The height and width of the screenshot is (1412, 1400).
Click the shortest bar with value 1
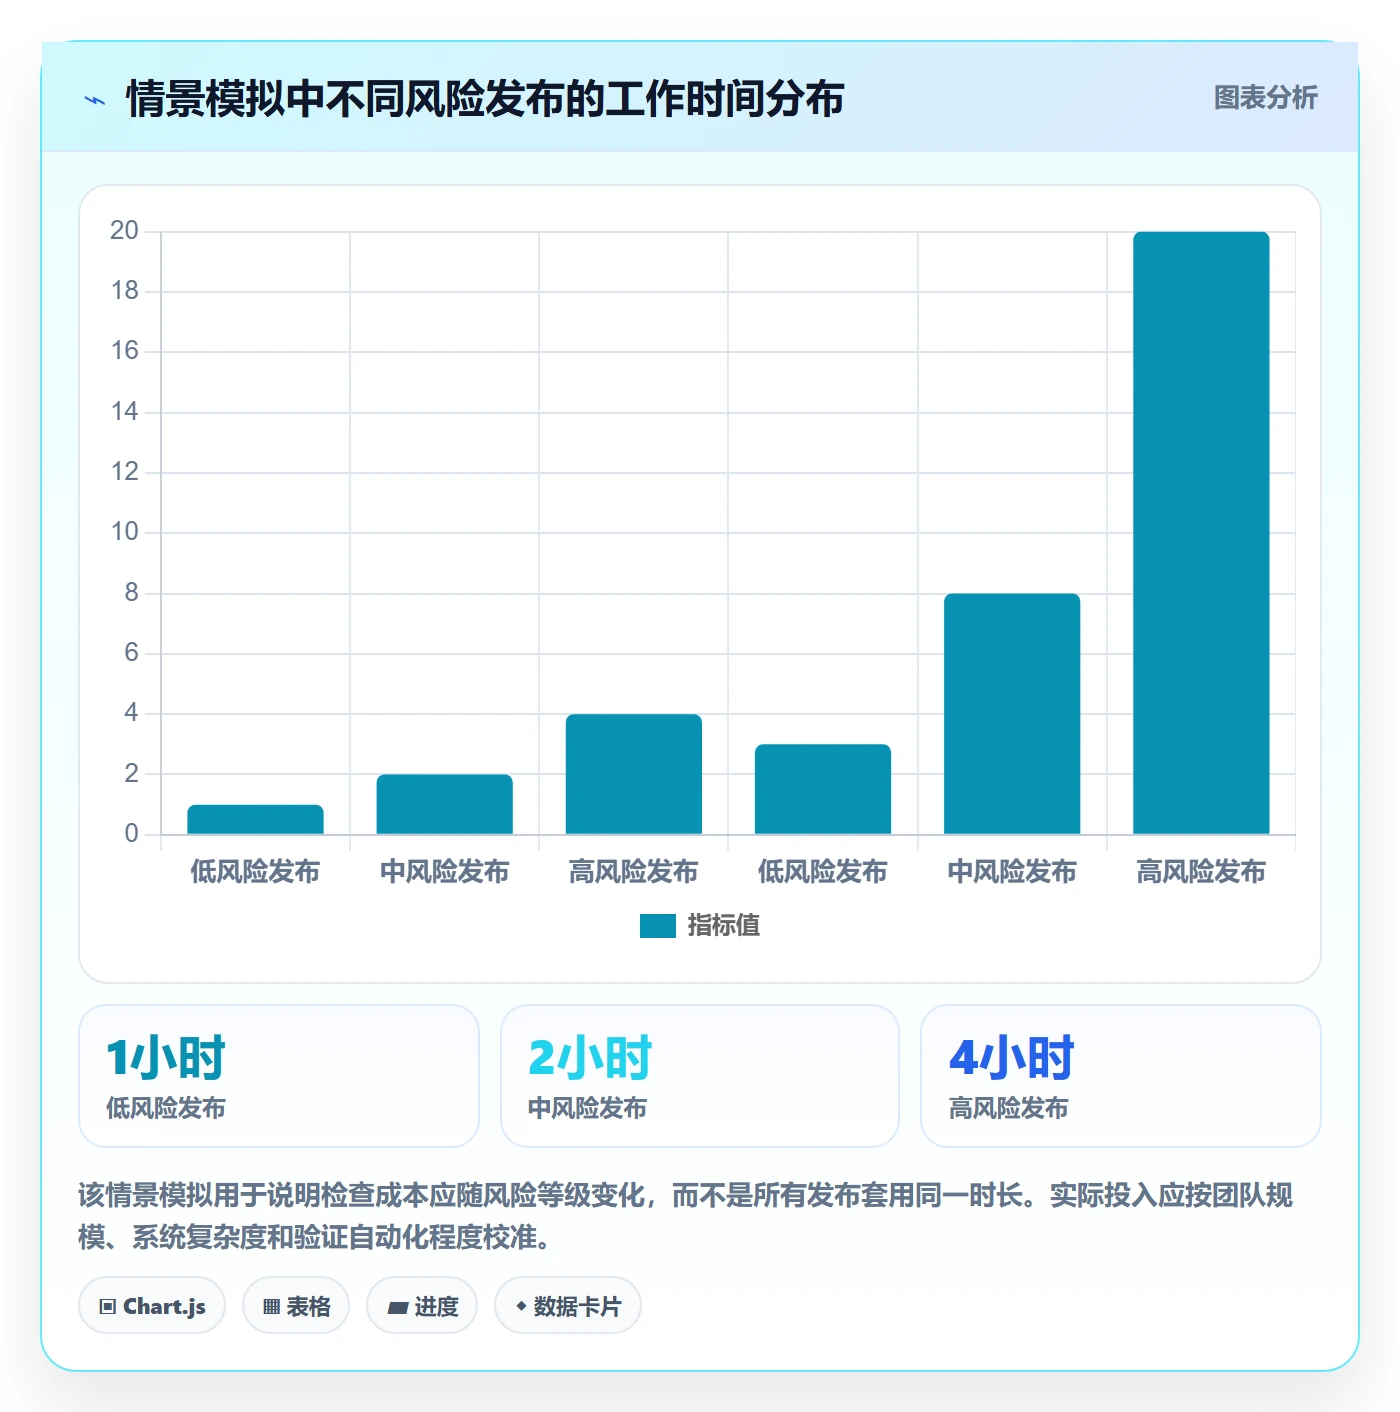(x=255, y=819)
